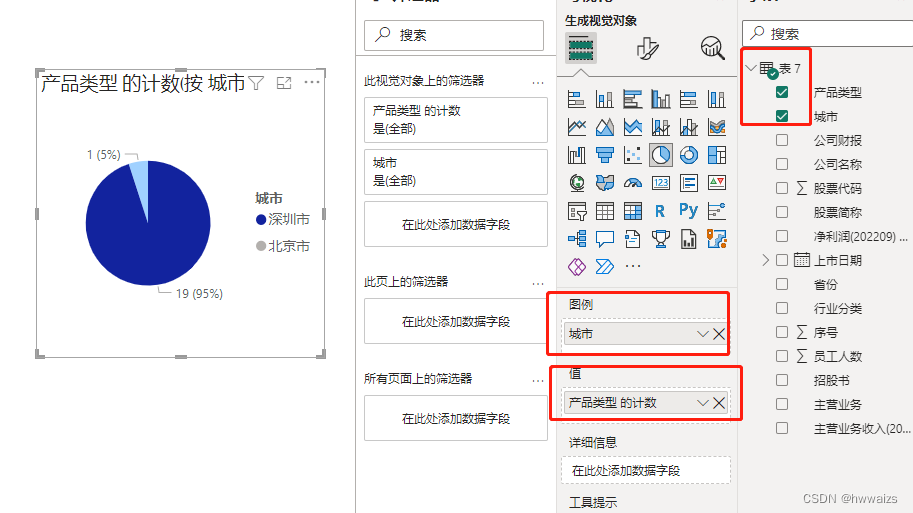Select the globe map visual
Viewport: 913px width, 513px height.
coord(576,183)
